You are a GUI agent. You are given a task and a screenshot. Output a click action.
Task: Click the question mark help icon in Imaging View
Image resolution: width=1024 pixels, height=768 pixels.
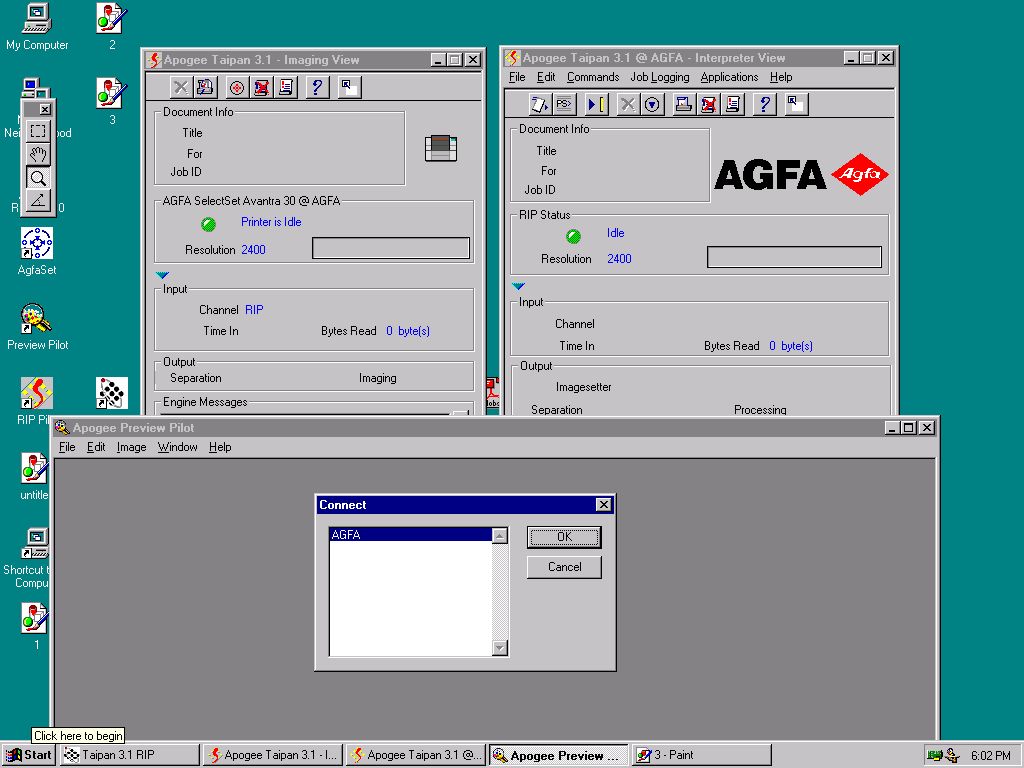[x=317, y=87]
